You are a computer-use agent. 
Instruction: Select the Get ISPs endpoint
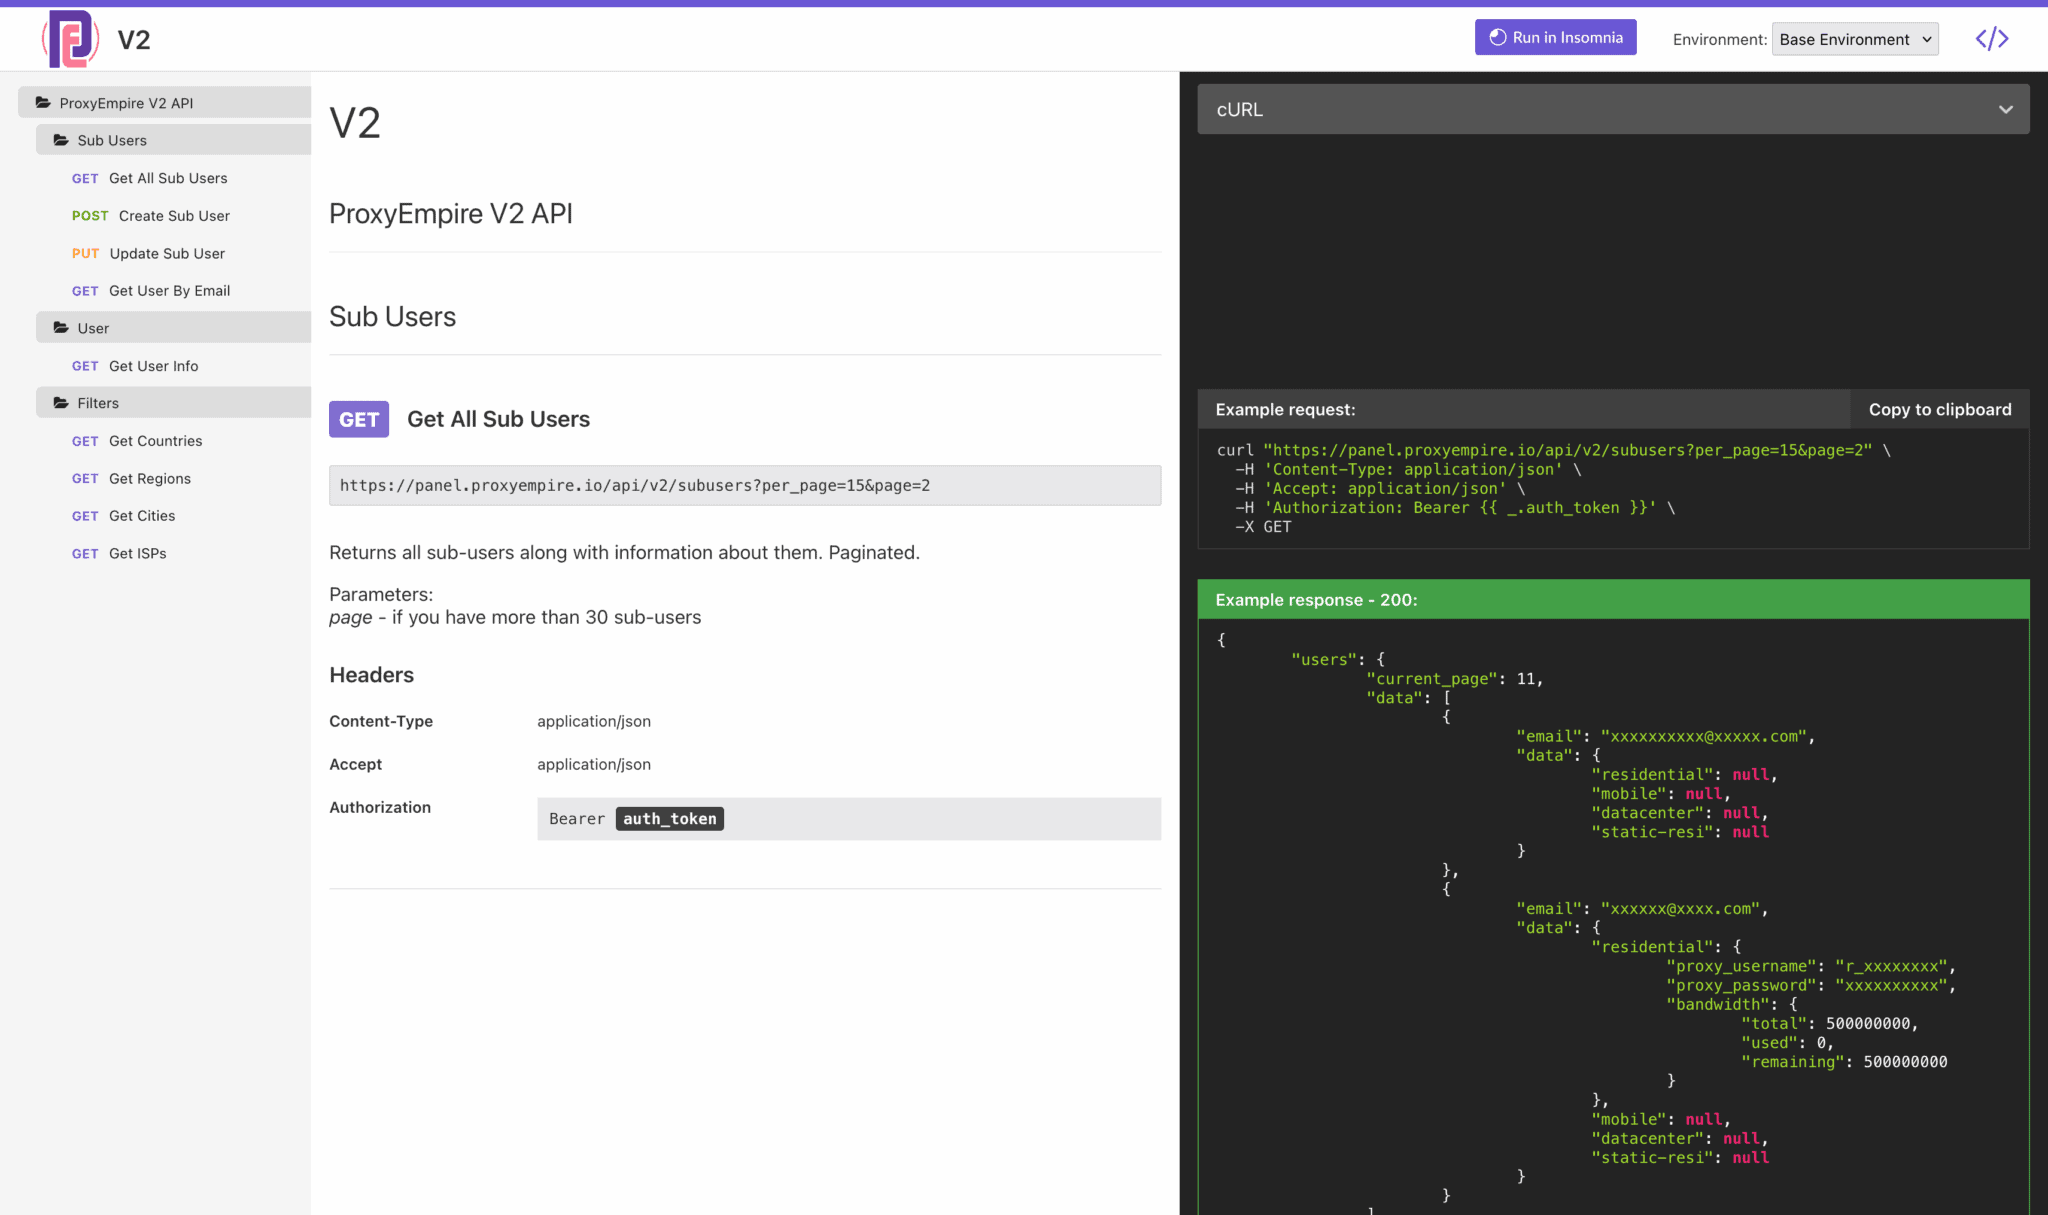[x=136, y=553]
